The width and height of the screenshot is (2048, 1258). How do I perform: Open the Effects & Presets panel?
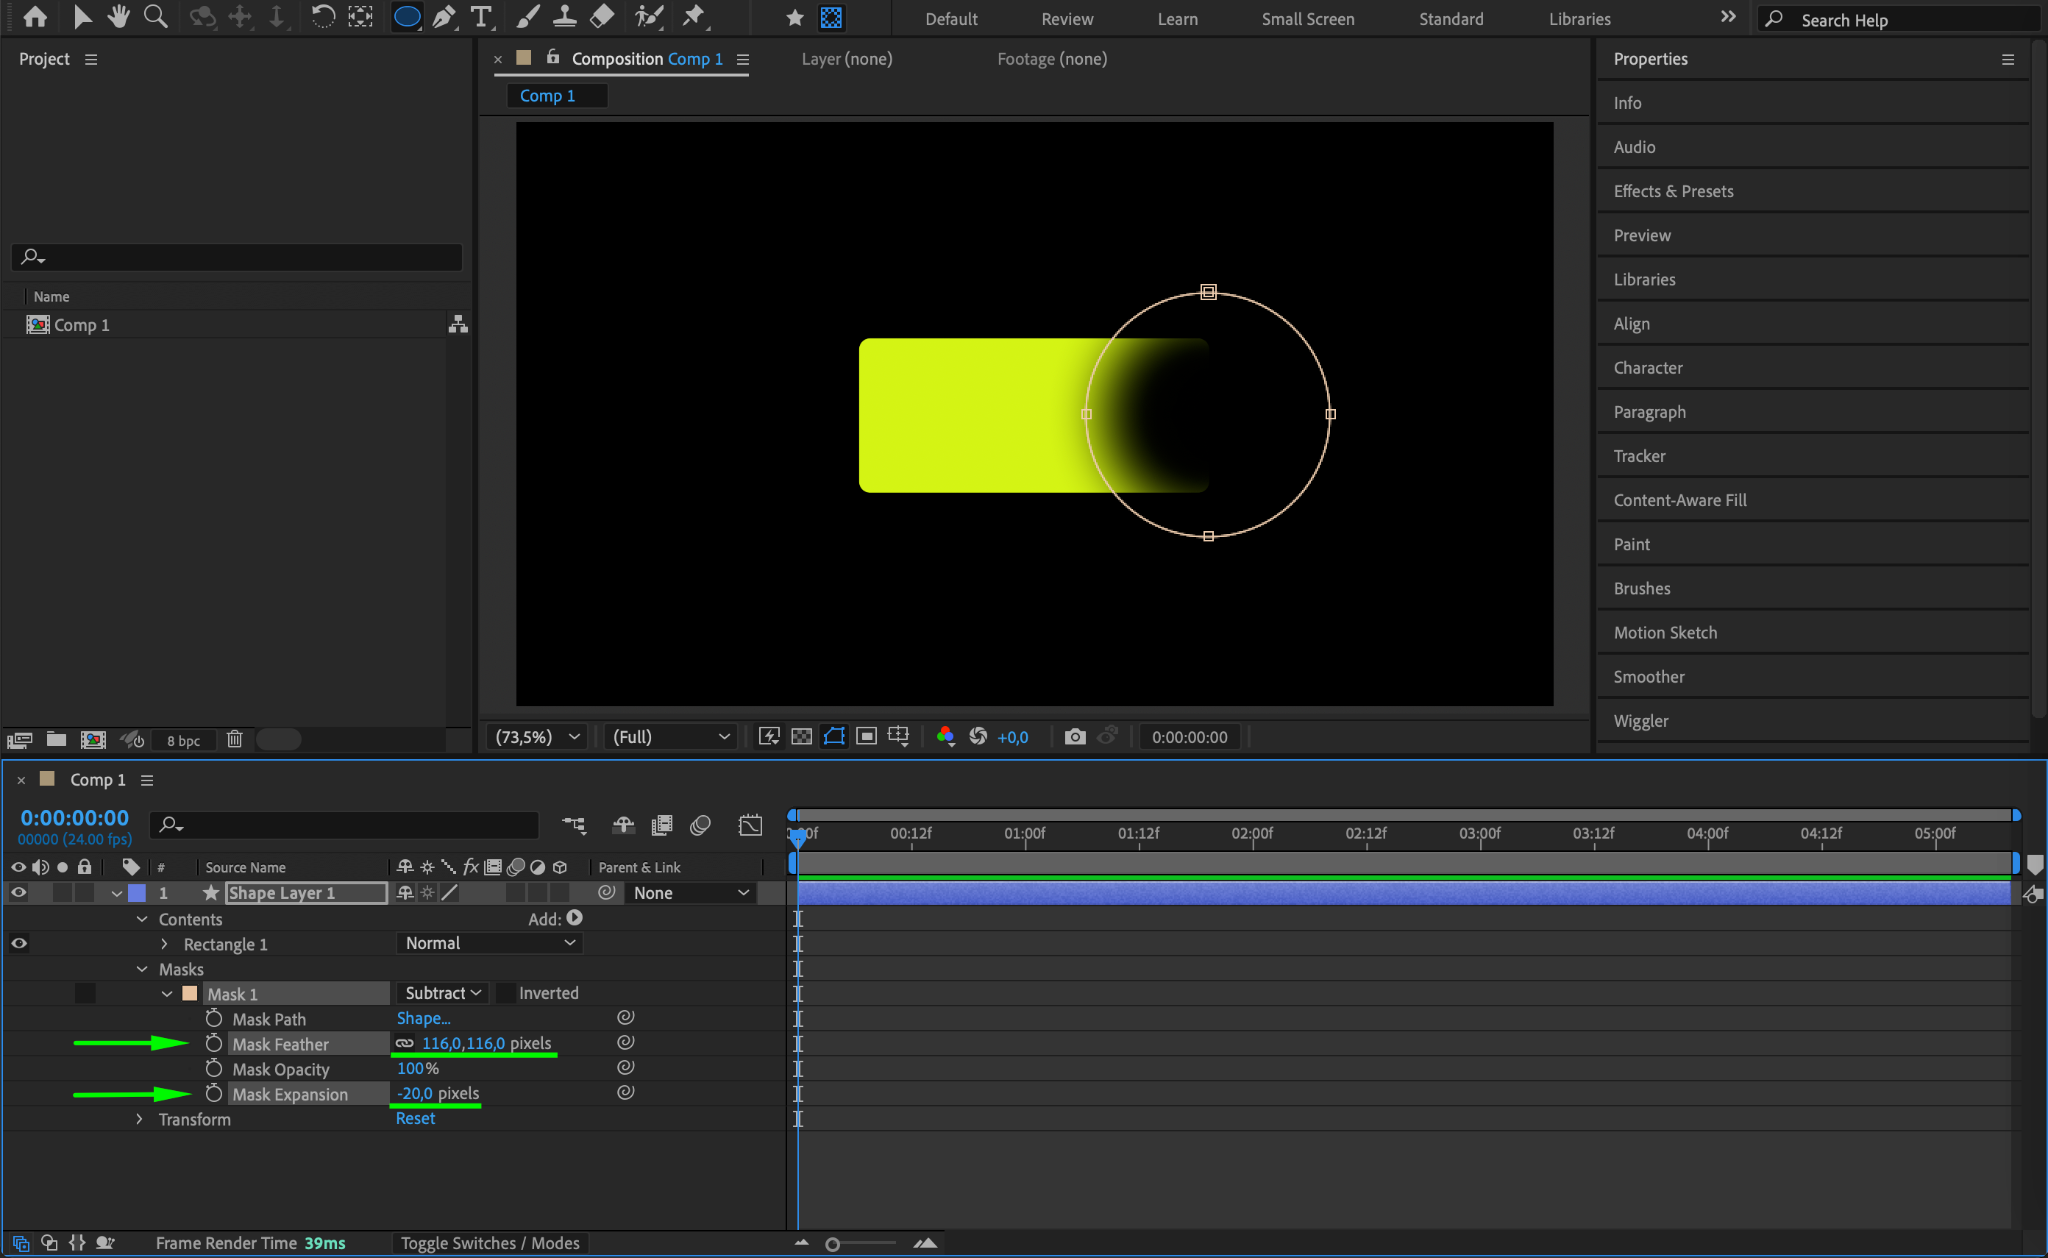click(1673, 191)
